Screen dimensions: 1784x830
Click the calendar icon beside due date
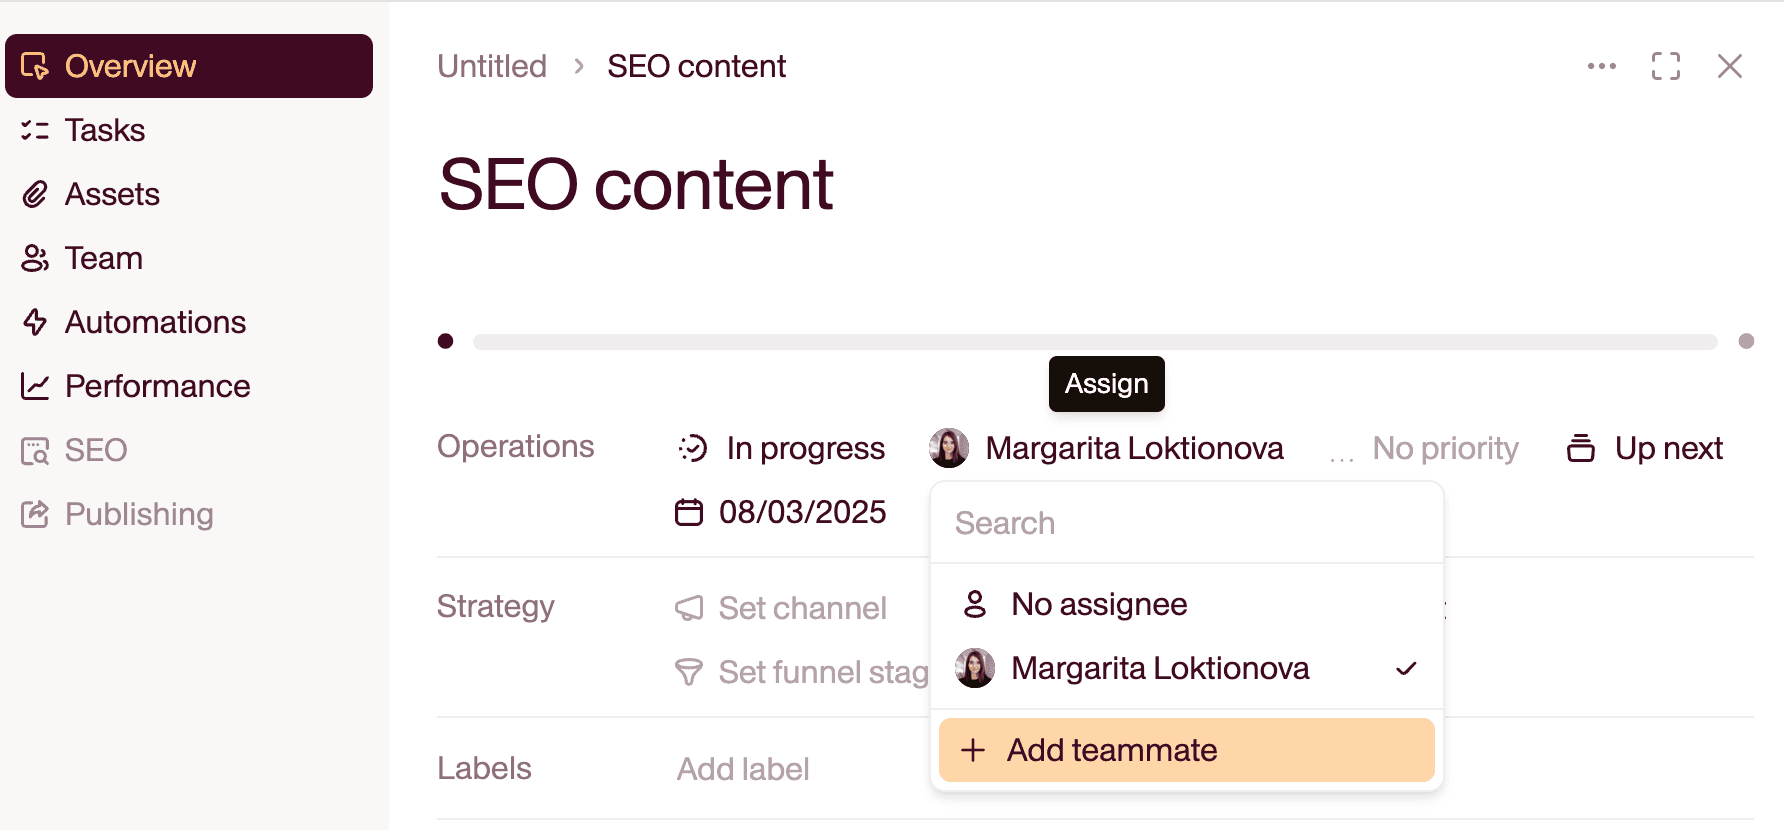[x=689, y=512]
